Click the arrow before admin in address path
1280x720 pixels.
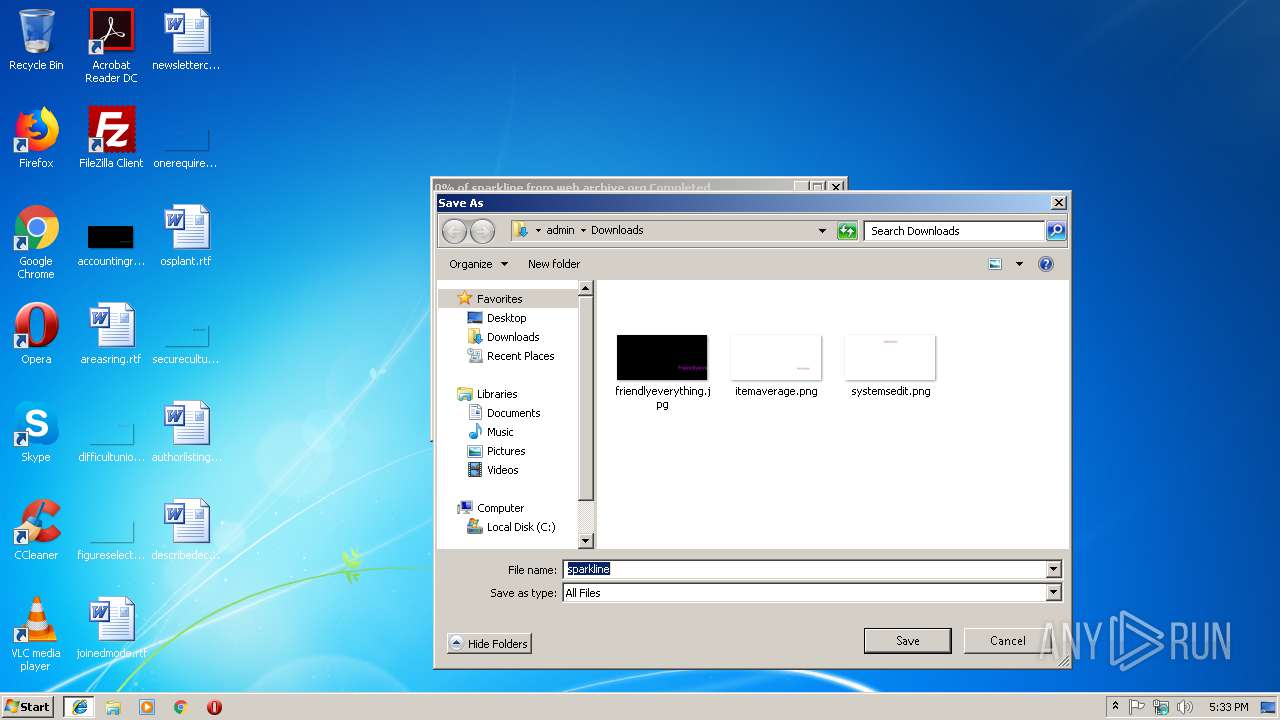(x=538, y=231)
